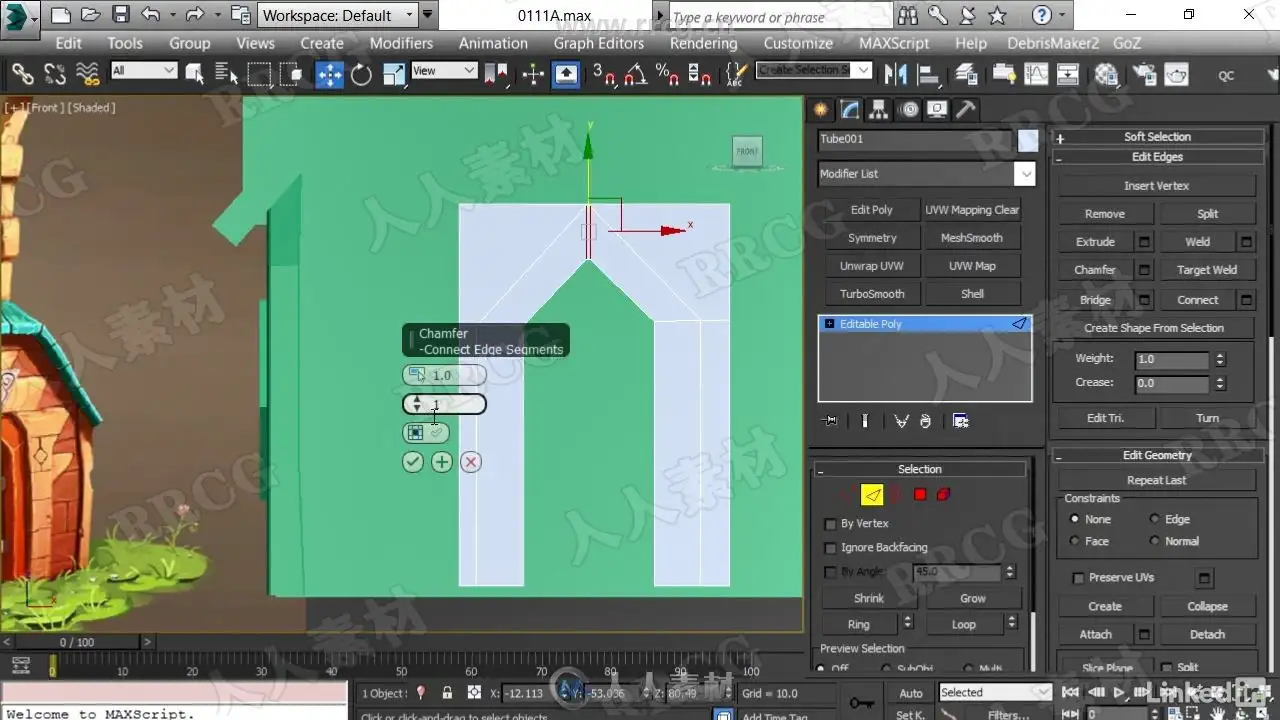This screenshot has width=1280, height=720.
Task: Open the Modifiers menu
Action: coord(401,43)
